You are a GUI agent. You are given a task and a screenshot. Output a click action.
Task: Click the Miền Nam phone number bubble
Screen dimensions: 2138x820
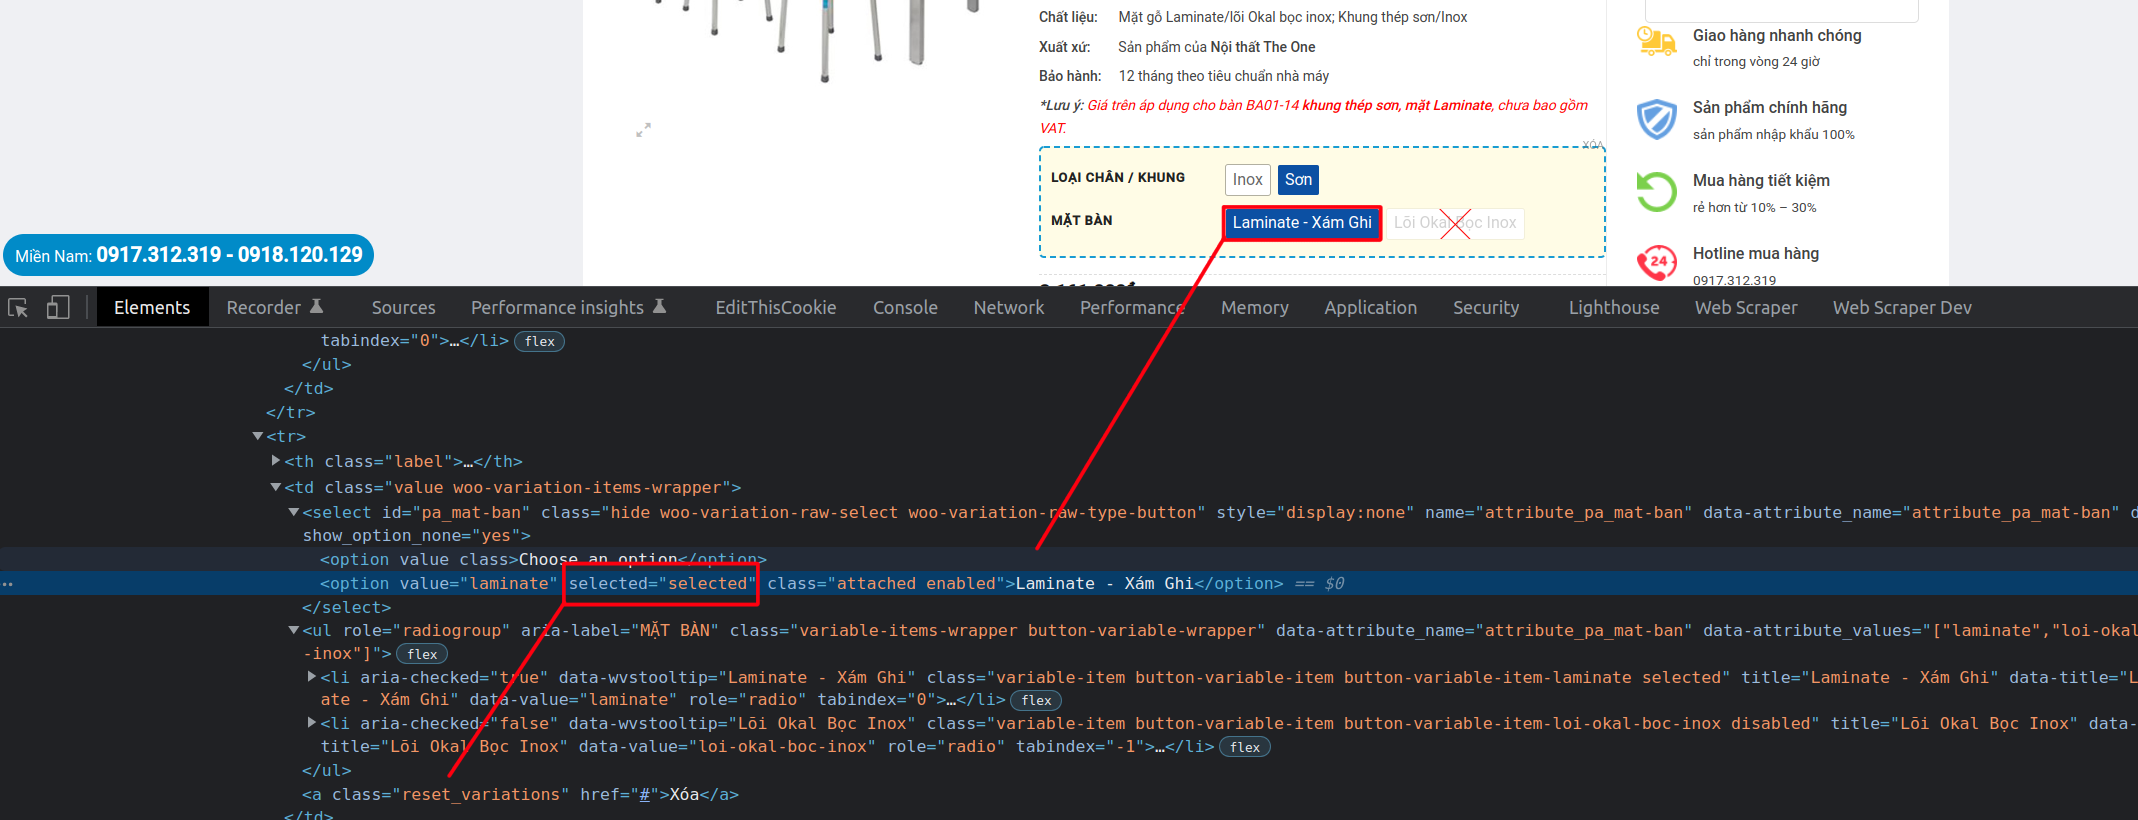coord(188,255)
